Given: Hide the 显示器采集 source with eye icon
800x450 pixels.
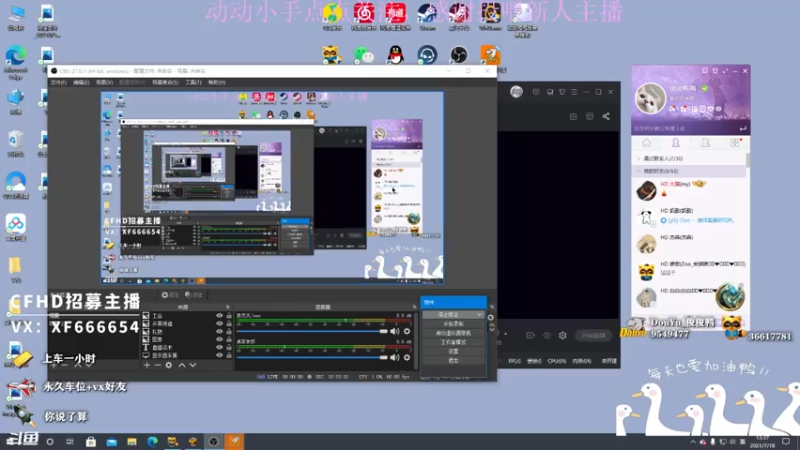Looking at the screenshot, I should (x=219, y=355).
